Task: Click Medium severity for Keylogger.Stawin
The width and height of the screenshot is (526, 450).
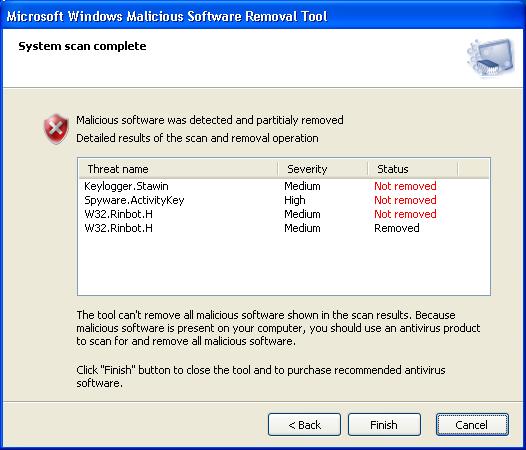Action: pos(302,186)
